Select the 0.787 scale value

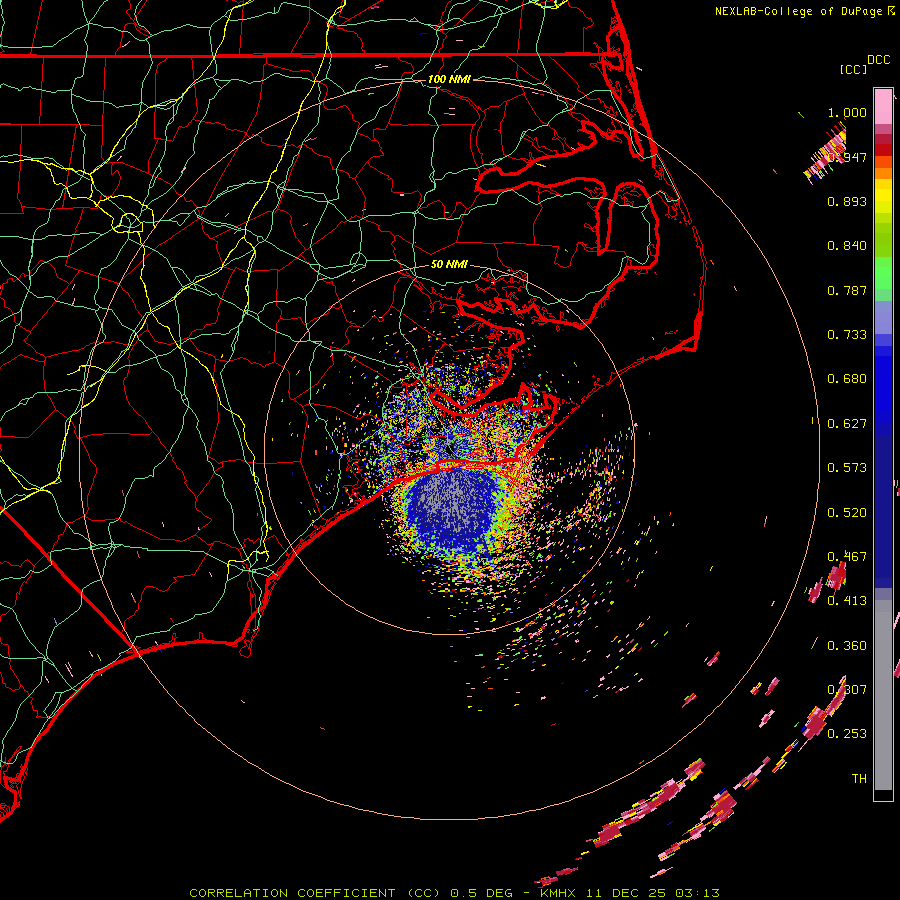pos(847,290)
